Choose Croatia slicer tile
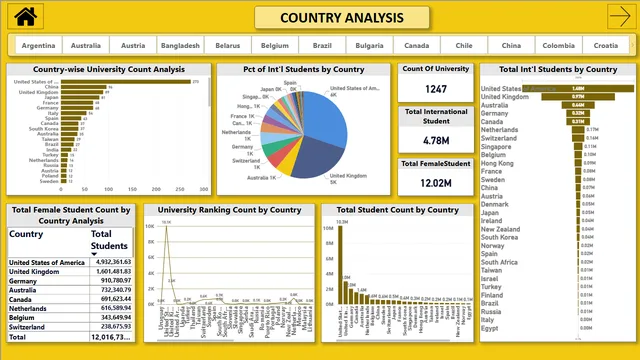The image size is (640, 360). (606, 45)
